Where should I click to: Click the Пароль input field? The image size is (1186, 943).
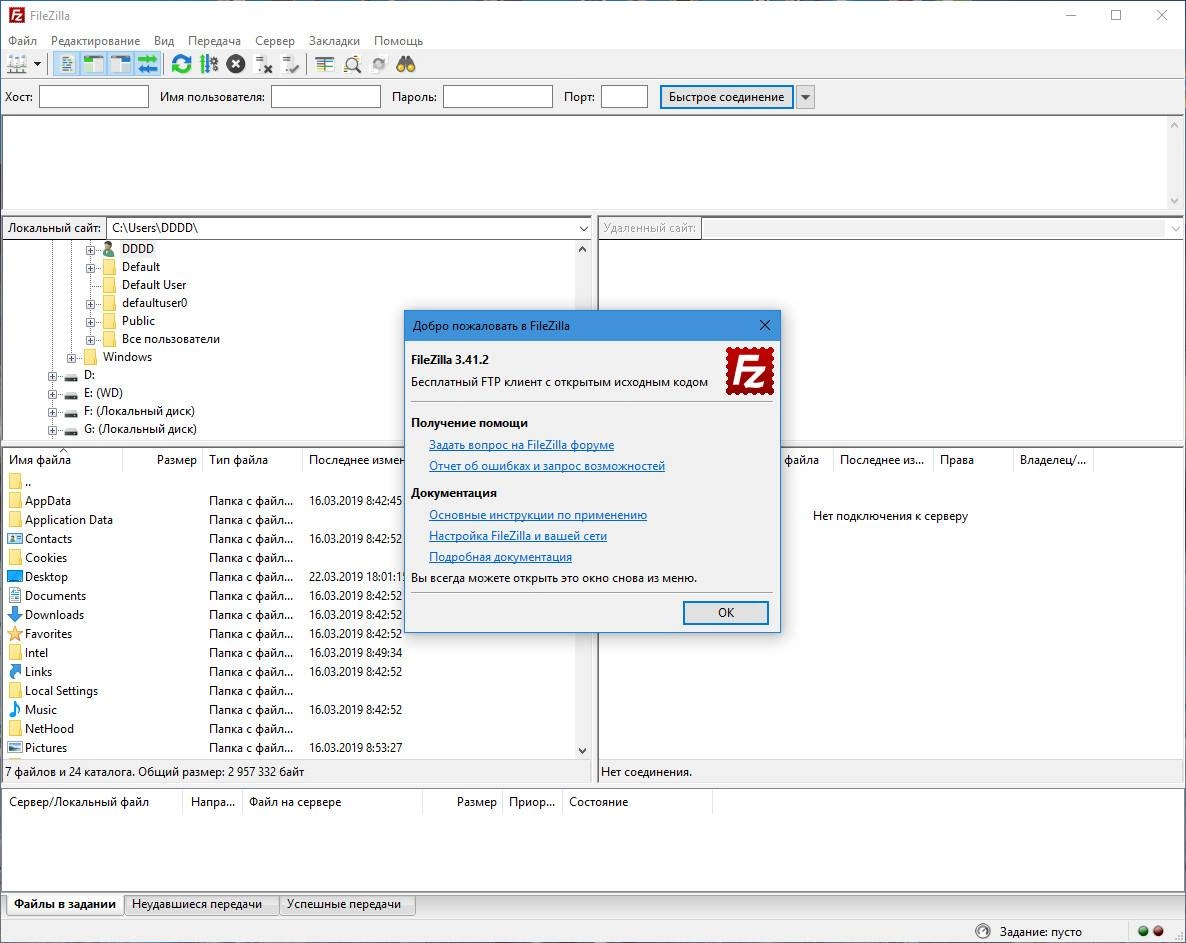coord(498,97)
